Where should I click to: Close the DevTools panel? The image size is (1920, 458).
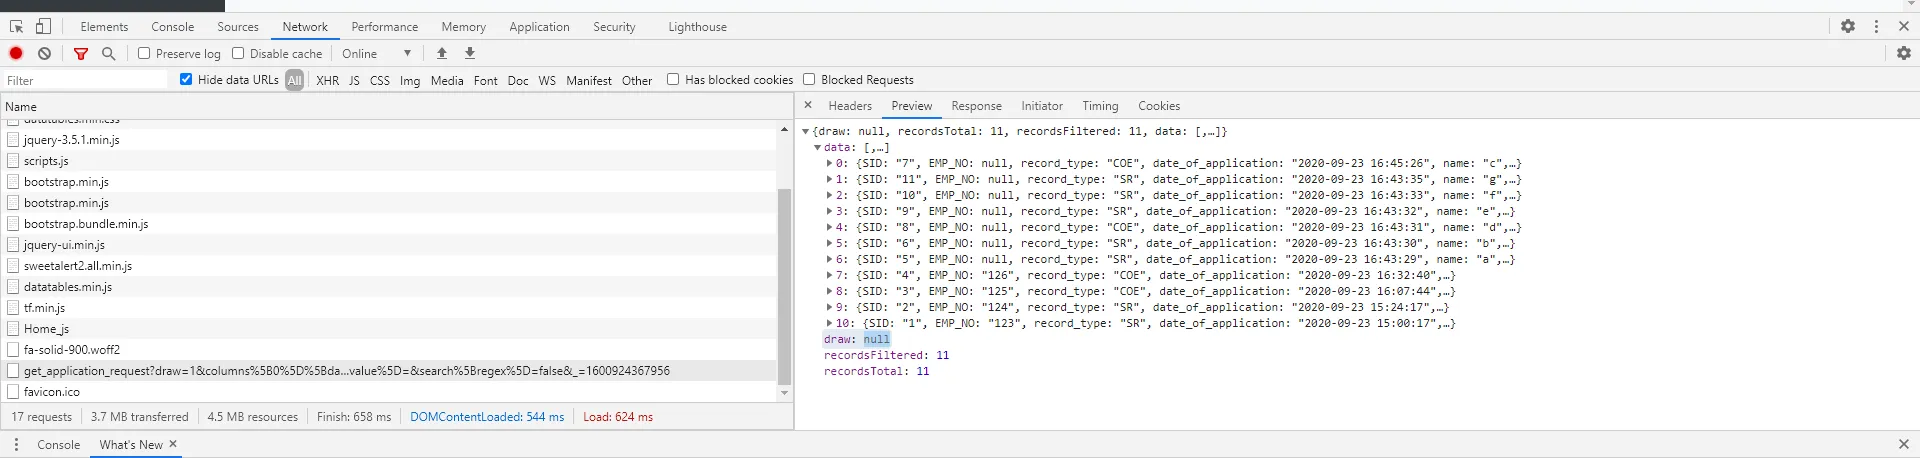[x=1904, y=27]
